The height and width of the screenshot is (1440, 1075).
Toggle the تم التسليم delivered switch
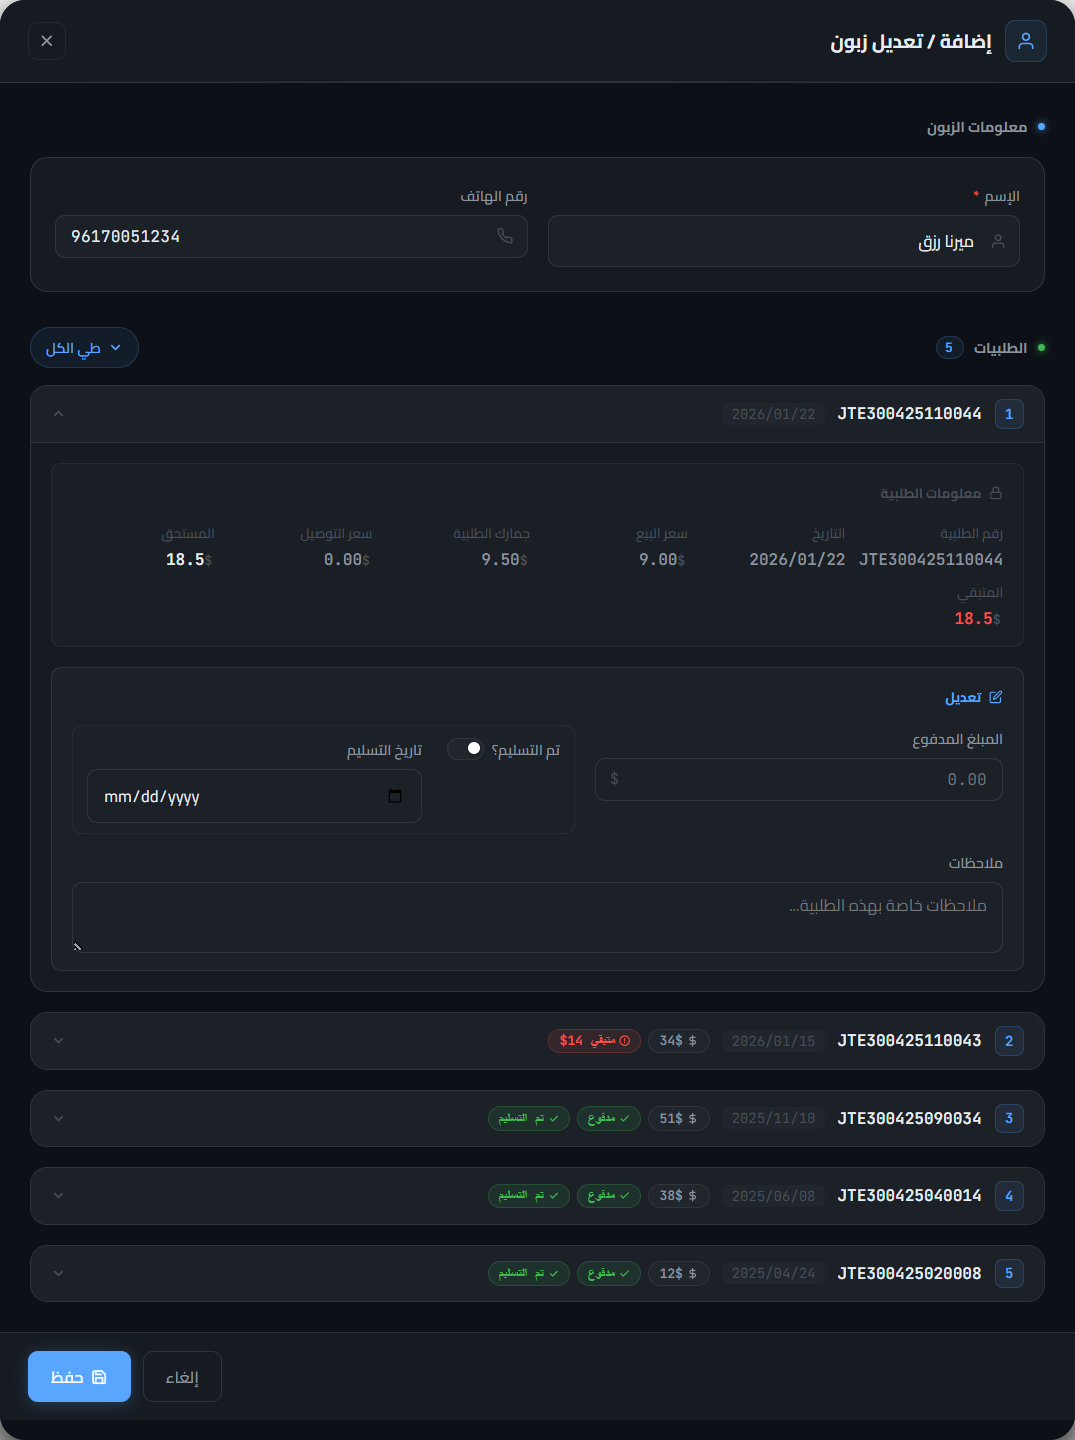(x=465, y=749)
